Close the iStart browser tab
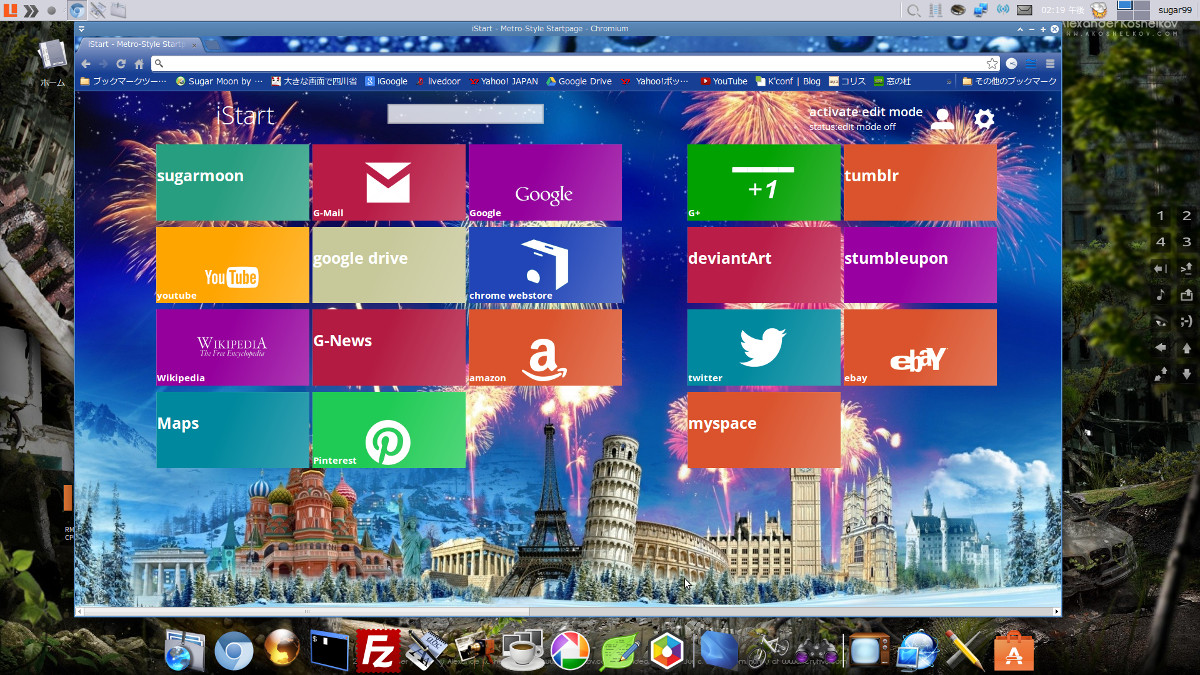 click(x=195, y=44)
